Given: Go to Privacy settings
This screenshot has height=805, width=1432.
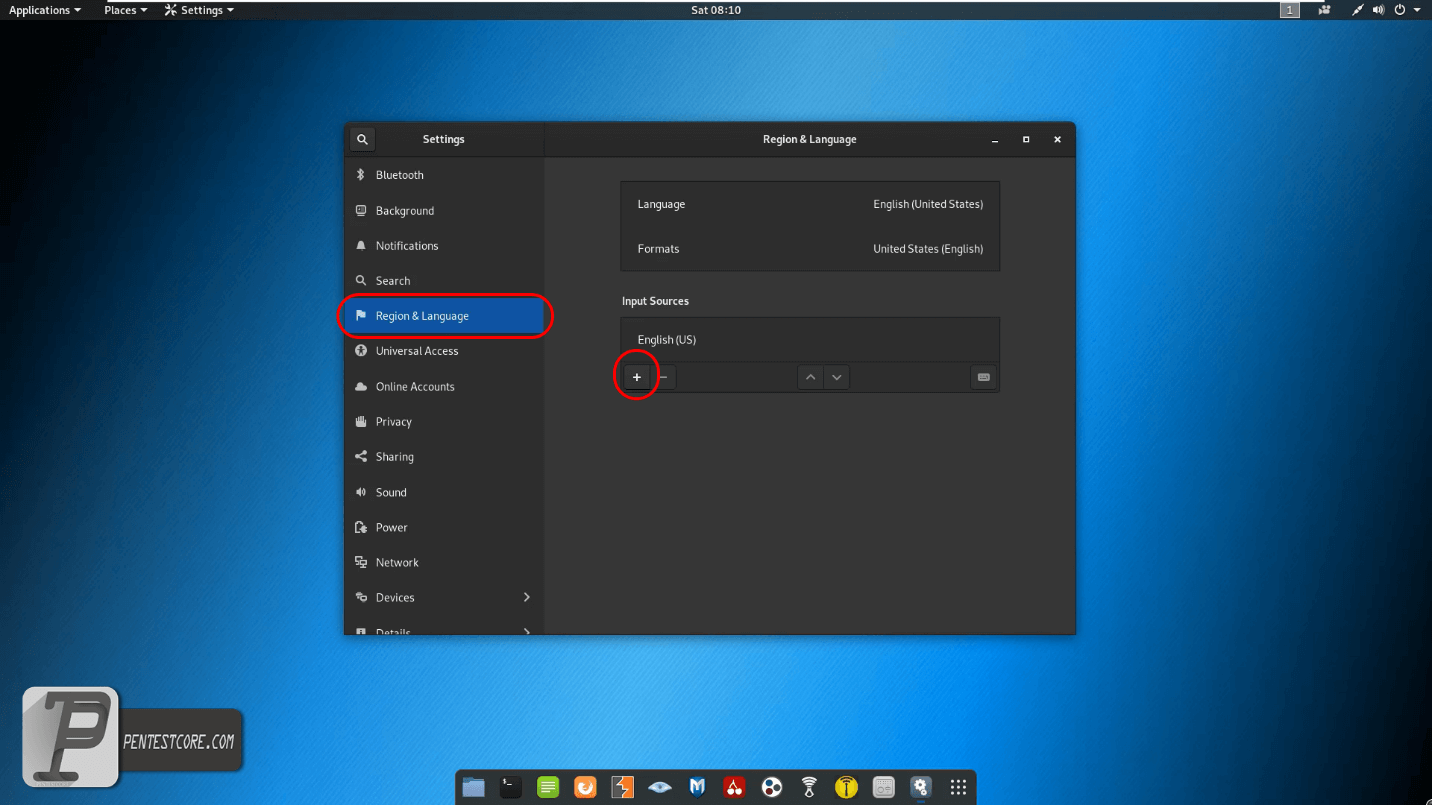Looking at the screenshot, I should 444,422.
